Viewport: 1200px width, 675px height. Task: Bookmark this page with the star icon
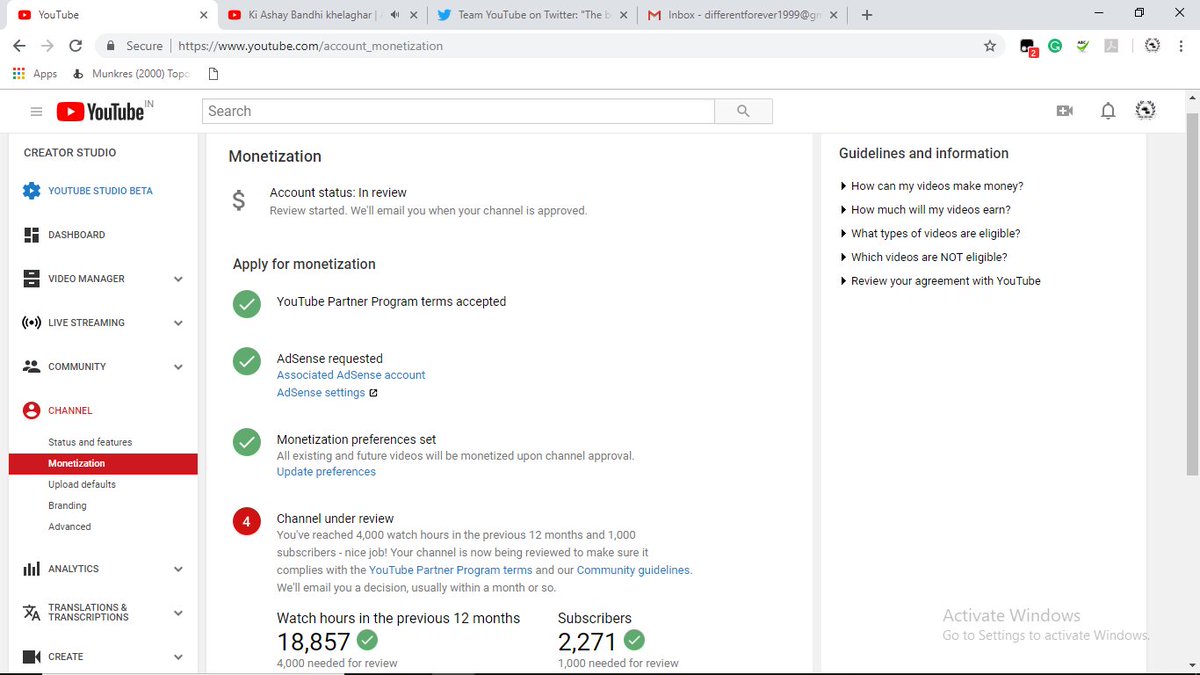pyautogui.click(x=990, y=46)
